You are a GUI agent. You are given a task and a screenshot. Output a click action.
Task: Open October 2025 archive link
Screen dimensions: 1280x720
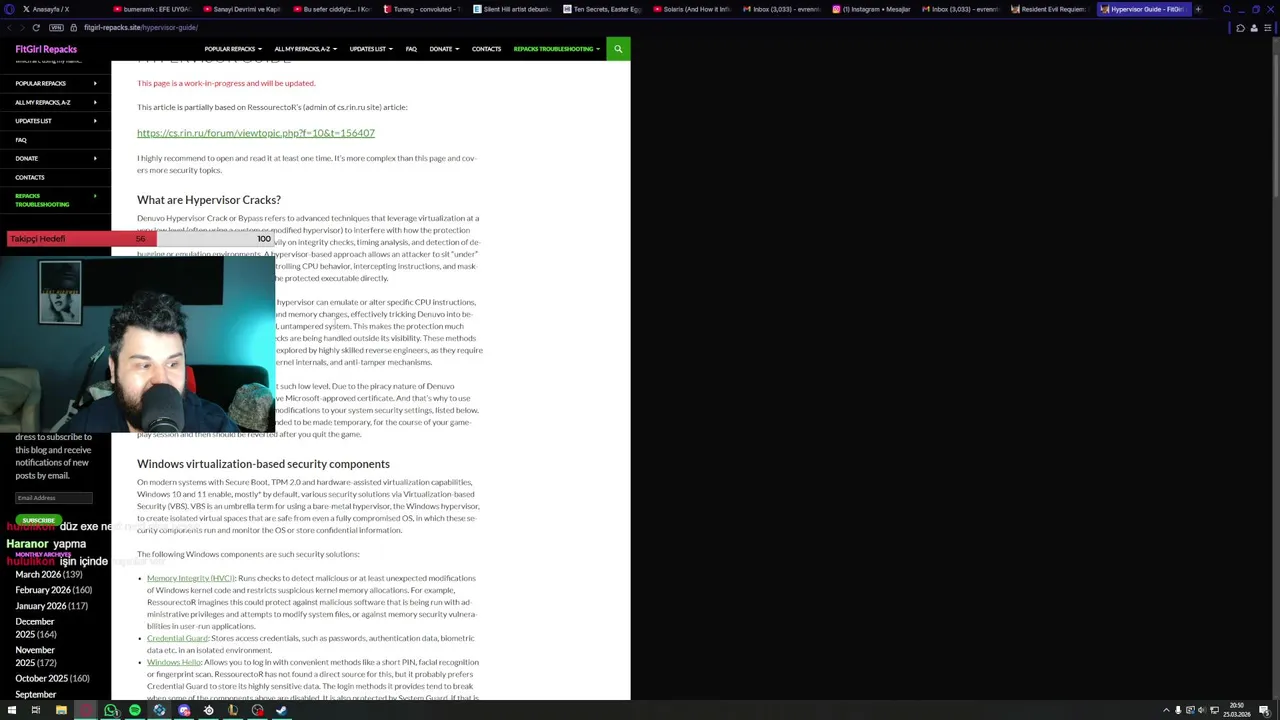pos(40,678)
